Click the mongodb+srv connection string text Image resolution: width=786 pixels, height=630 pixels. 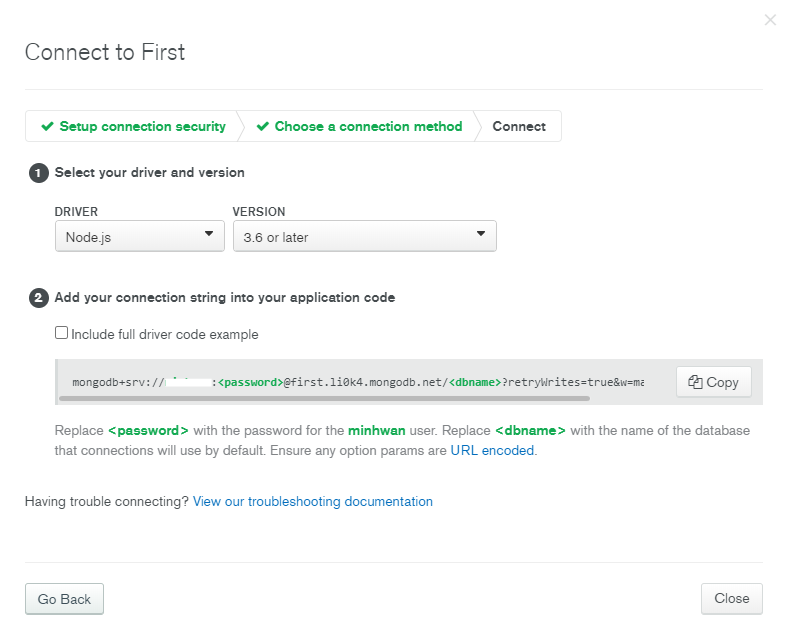coord(358,382)
